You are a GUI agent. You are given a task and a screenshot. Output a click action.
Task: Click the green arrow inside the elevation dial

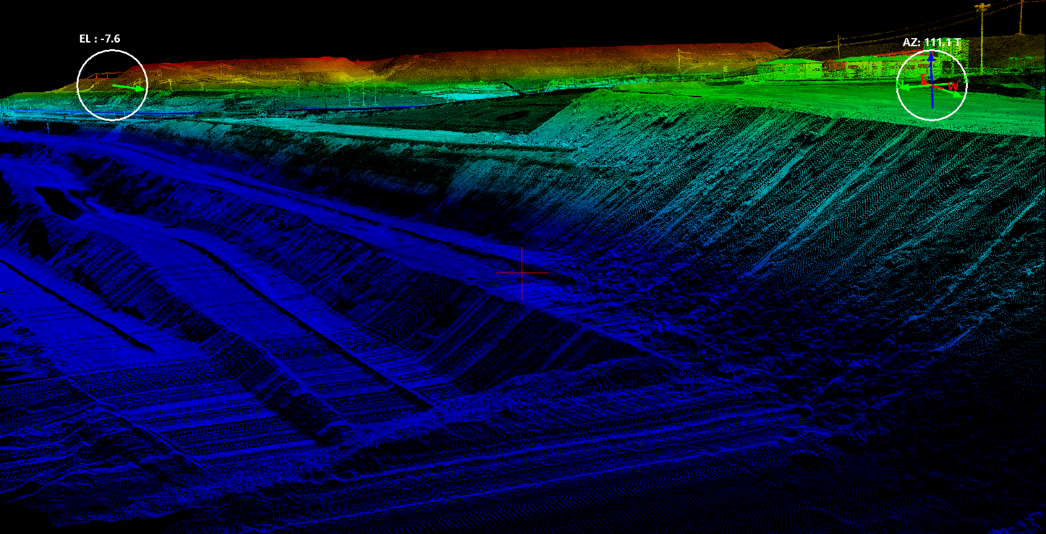[x=127, y=88]
